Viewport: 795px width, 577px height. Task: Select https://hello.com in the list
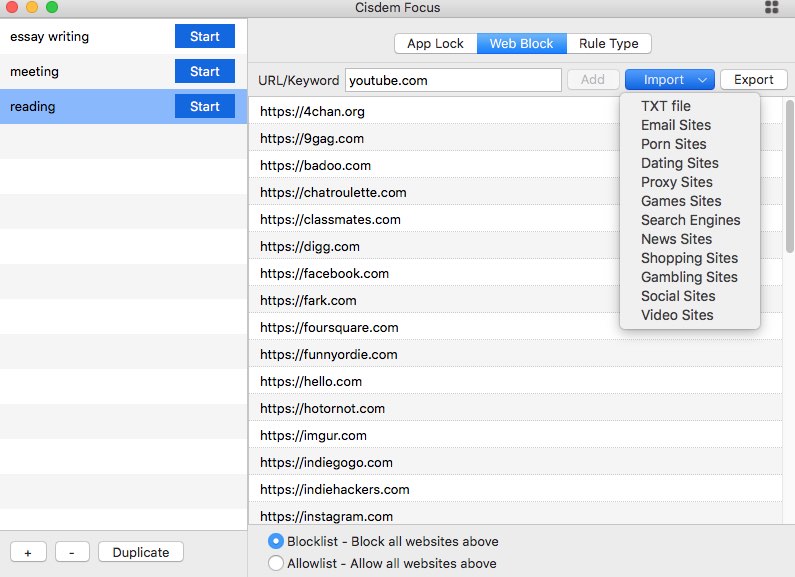[x=515, y=381]
